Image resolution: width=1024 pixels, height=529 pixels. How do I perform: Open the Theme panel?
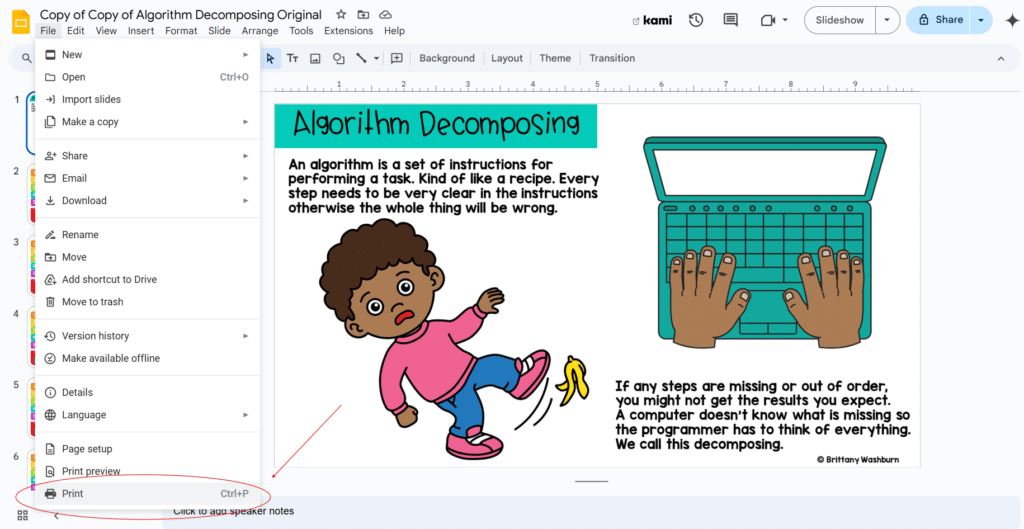coord(555,58)
